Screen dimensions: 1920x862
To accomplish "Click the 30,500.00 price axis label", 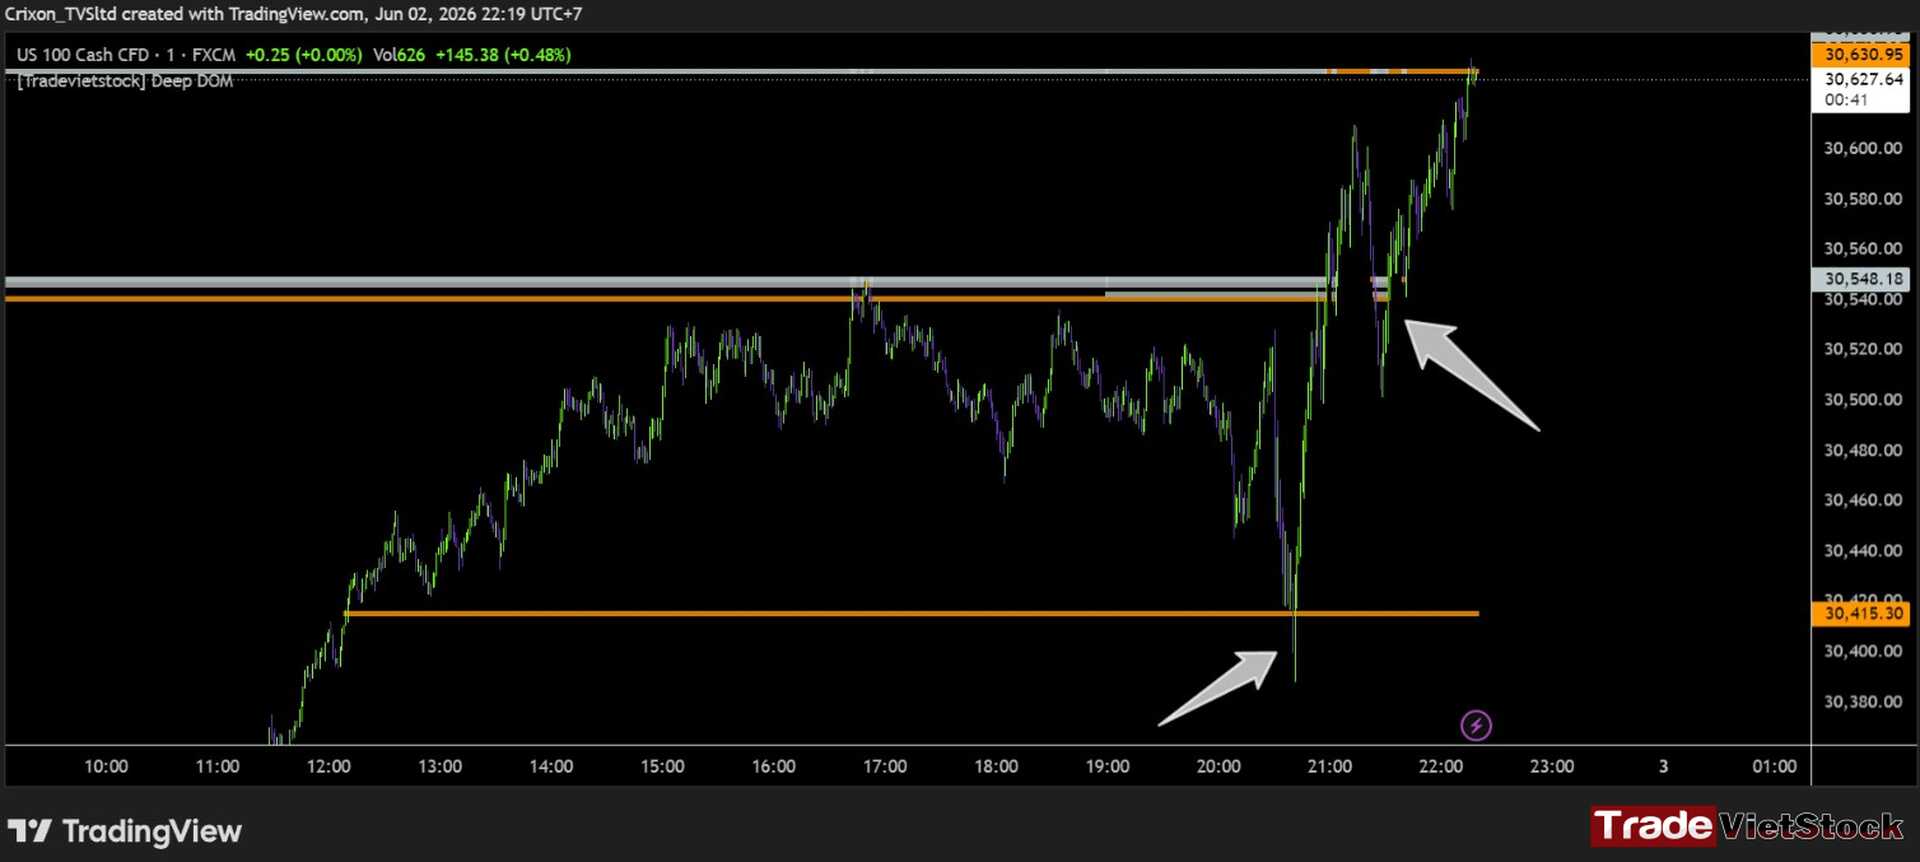I will (1863, 400).
